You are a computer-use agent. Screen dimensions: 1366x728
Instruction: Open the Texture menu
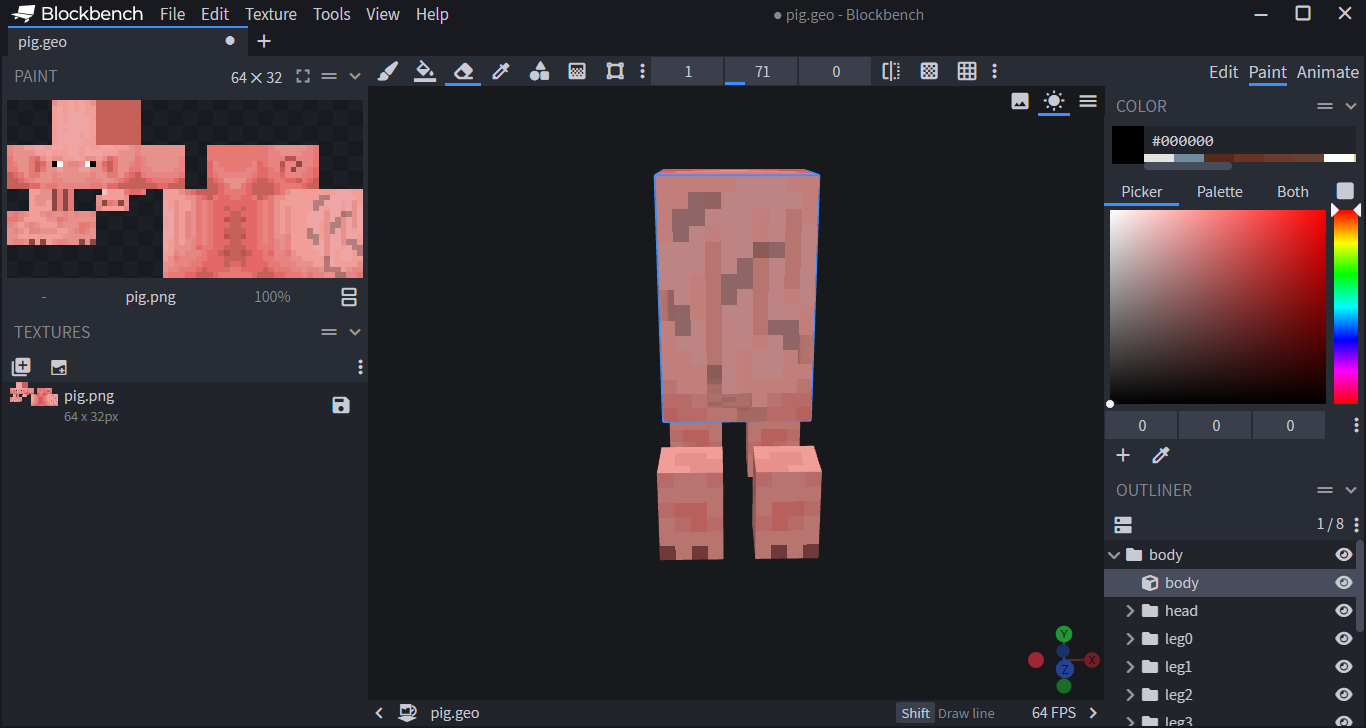click(x=271, y=14)
